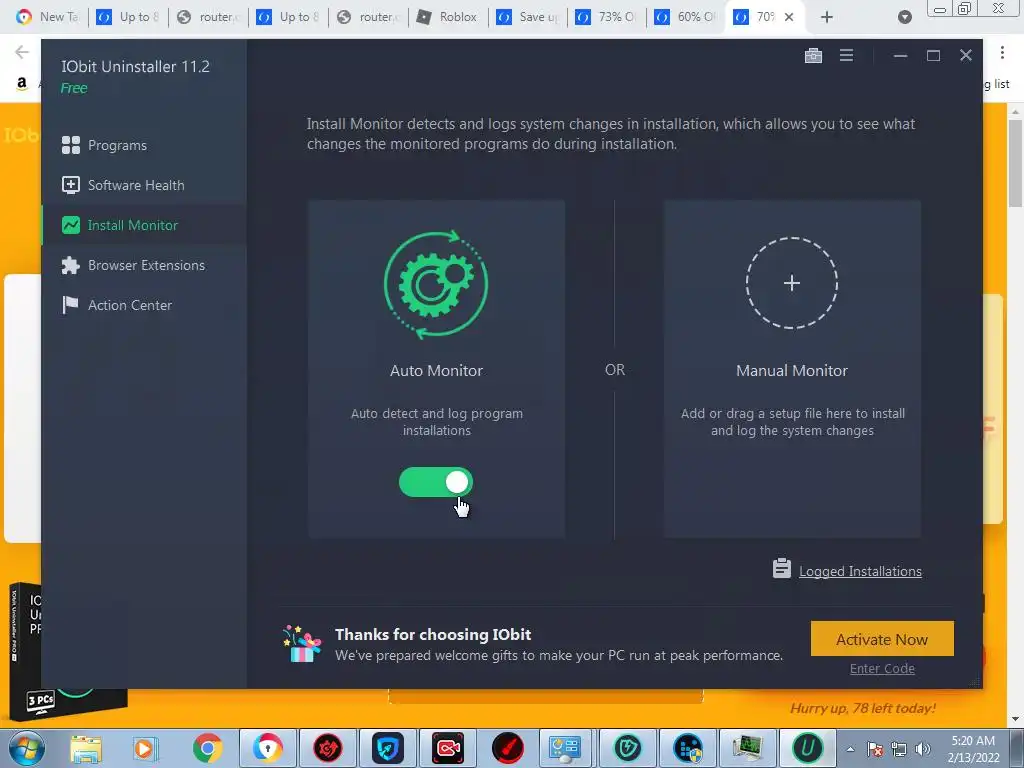
Task: Click the Enter Code link
Action: 882,668
